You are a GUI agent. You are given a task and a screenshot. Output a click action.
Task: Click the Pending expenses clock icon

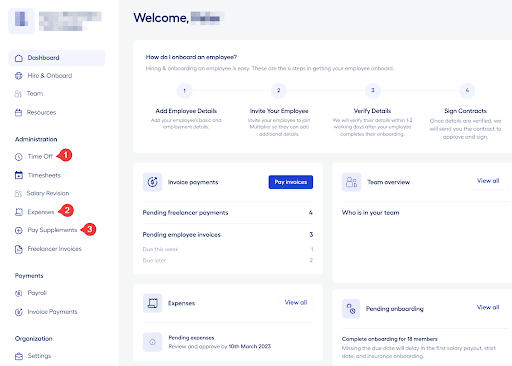pyautogui.click(x=152, y=342)
